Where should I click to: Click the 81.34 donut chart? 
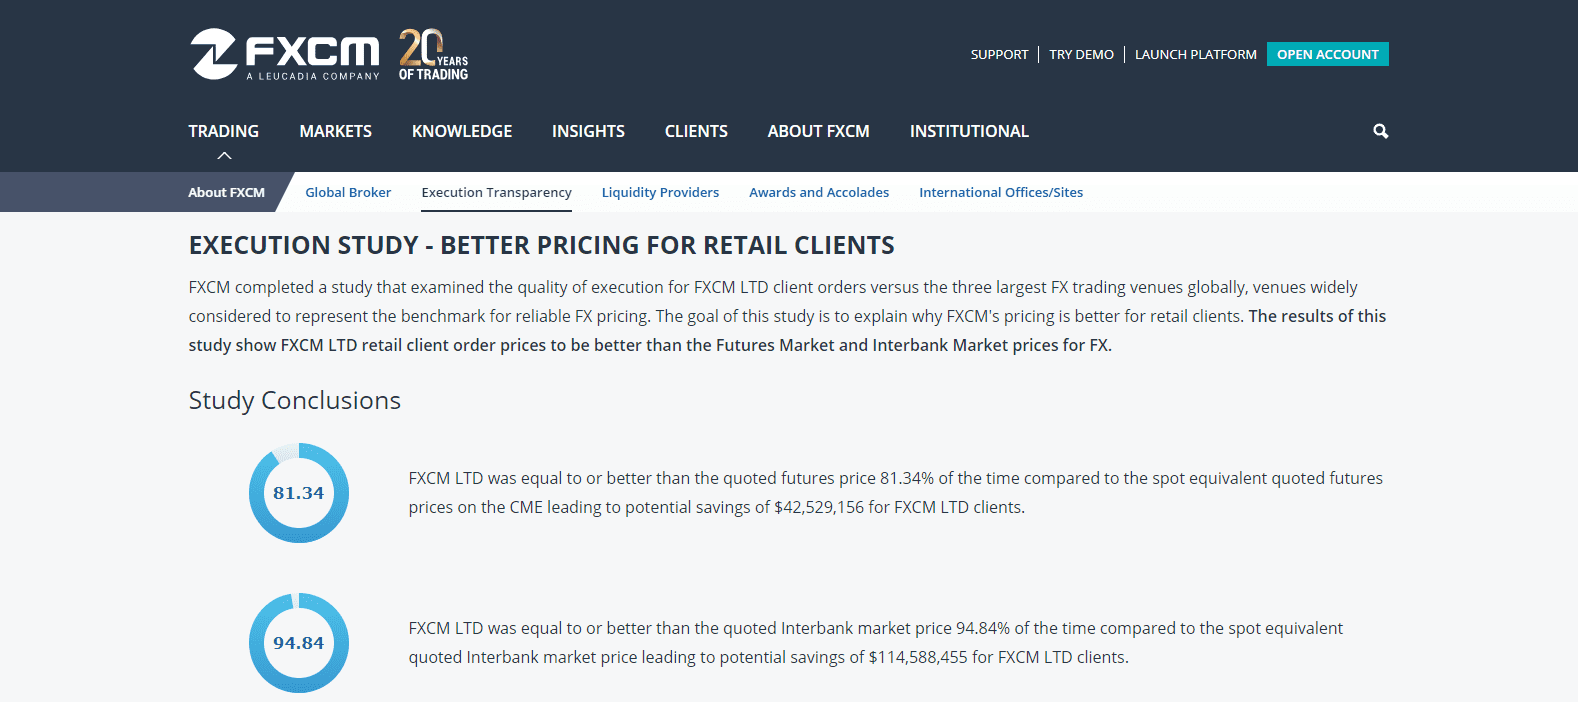point(298,493)
